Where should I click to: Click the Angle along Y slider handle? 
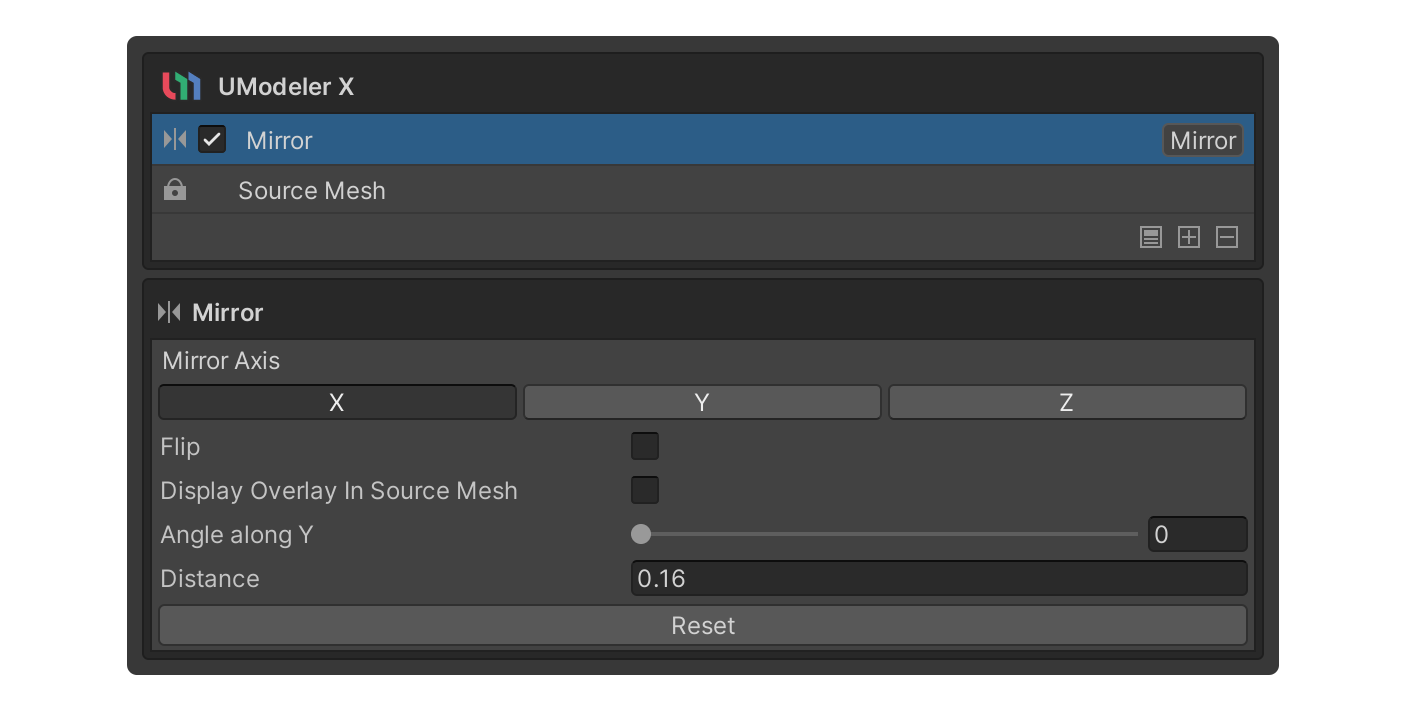click(641, 534)
